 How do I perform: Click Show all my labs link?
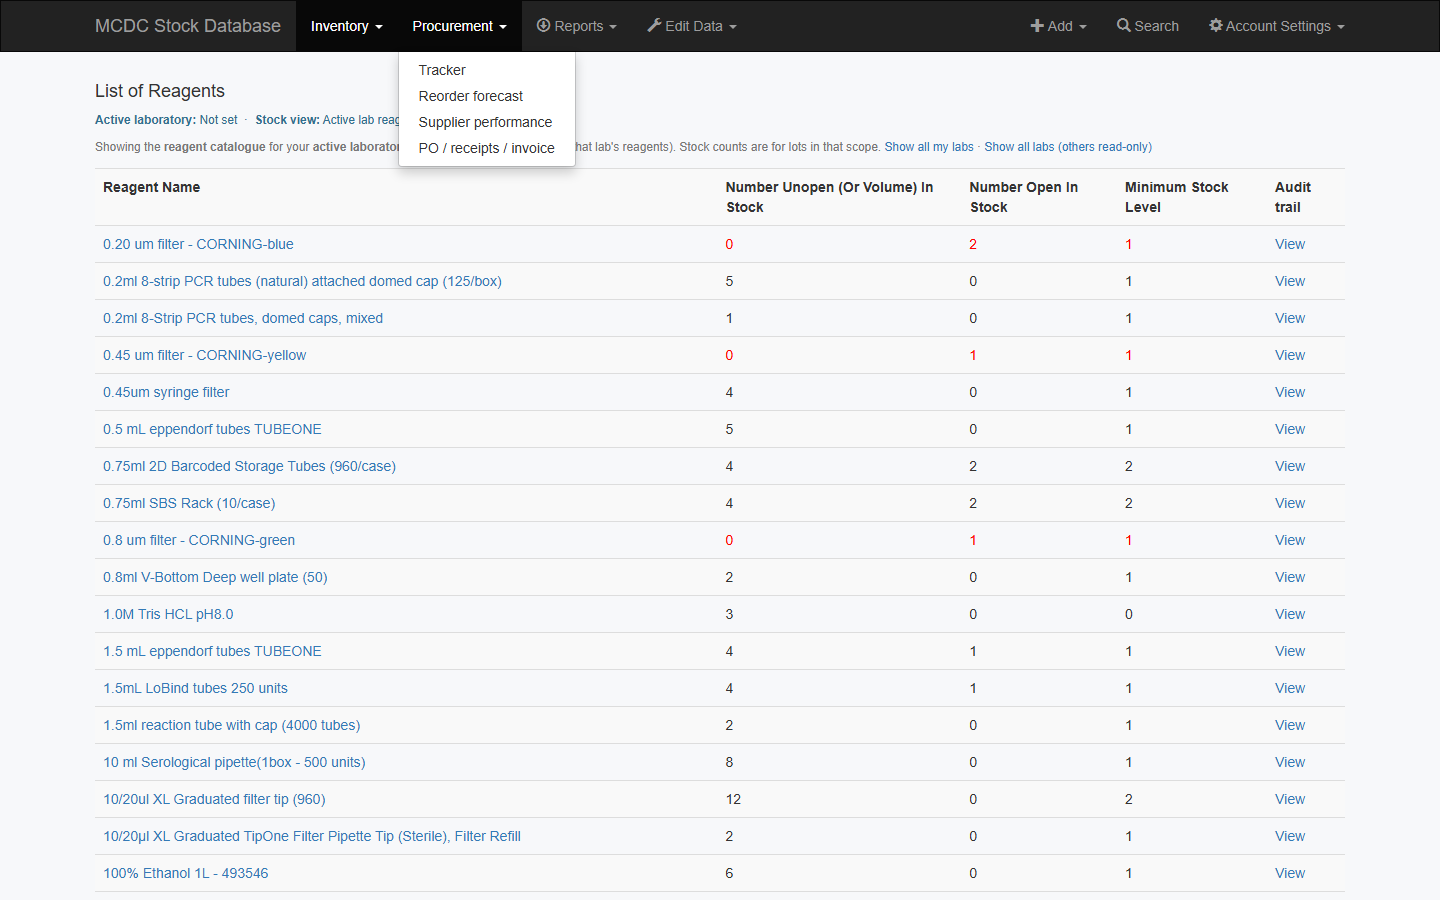[x=929, y=147]
